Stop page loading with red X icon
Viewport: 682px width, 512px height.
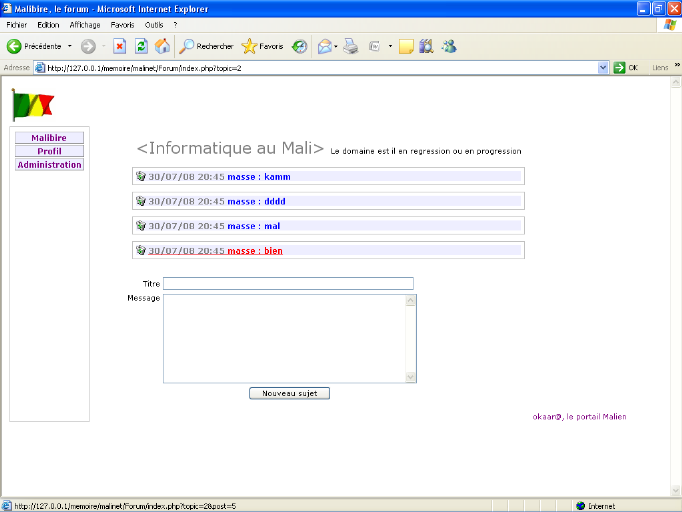(120, 46)
